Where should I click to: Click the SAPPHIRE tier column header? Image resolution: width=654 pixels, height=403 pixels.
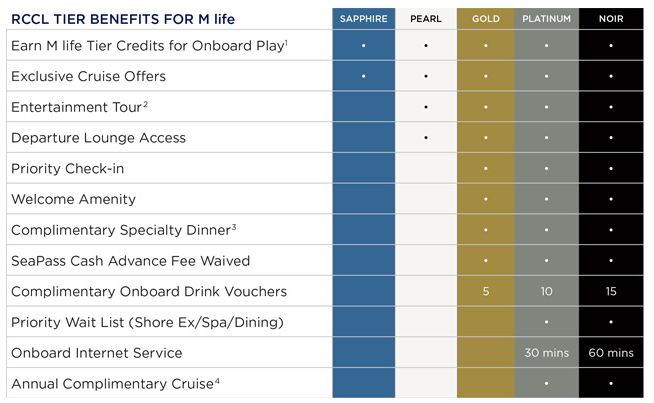point(363,18)
